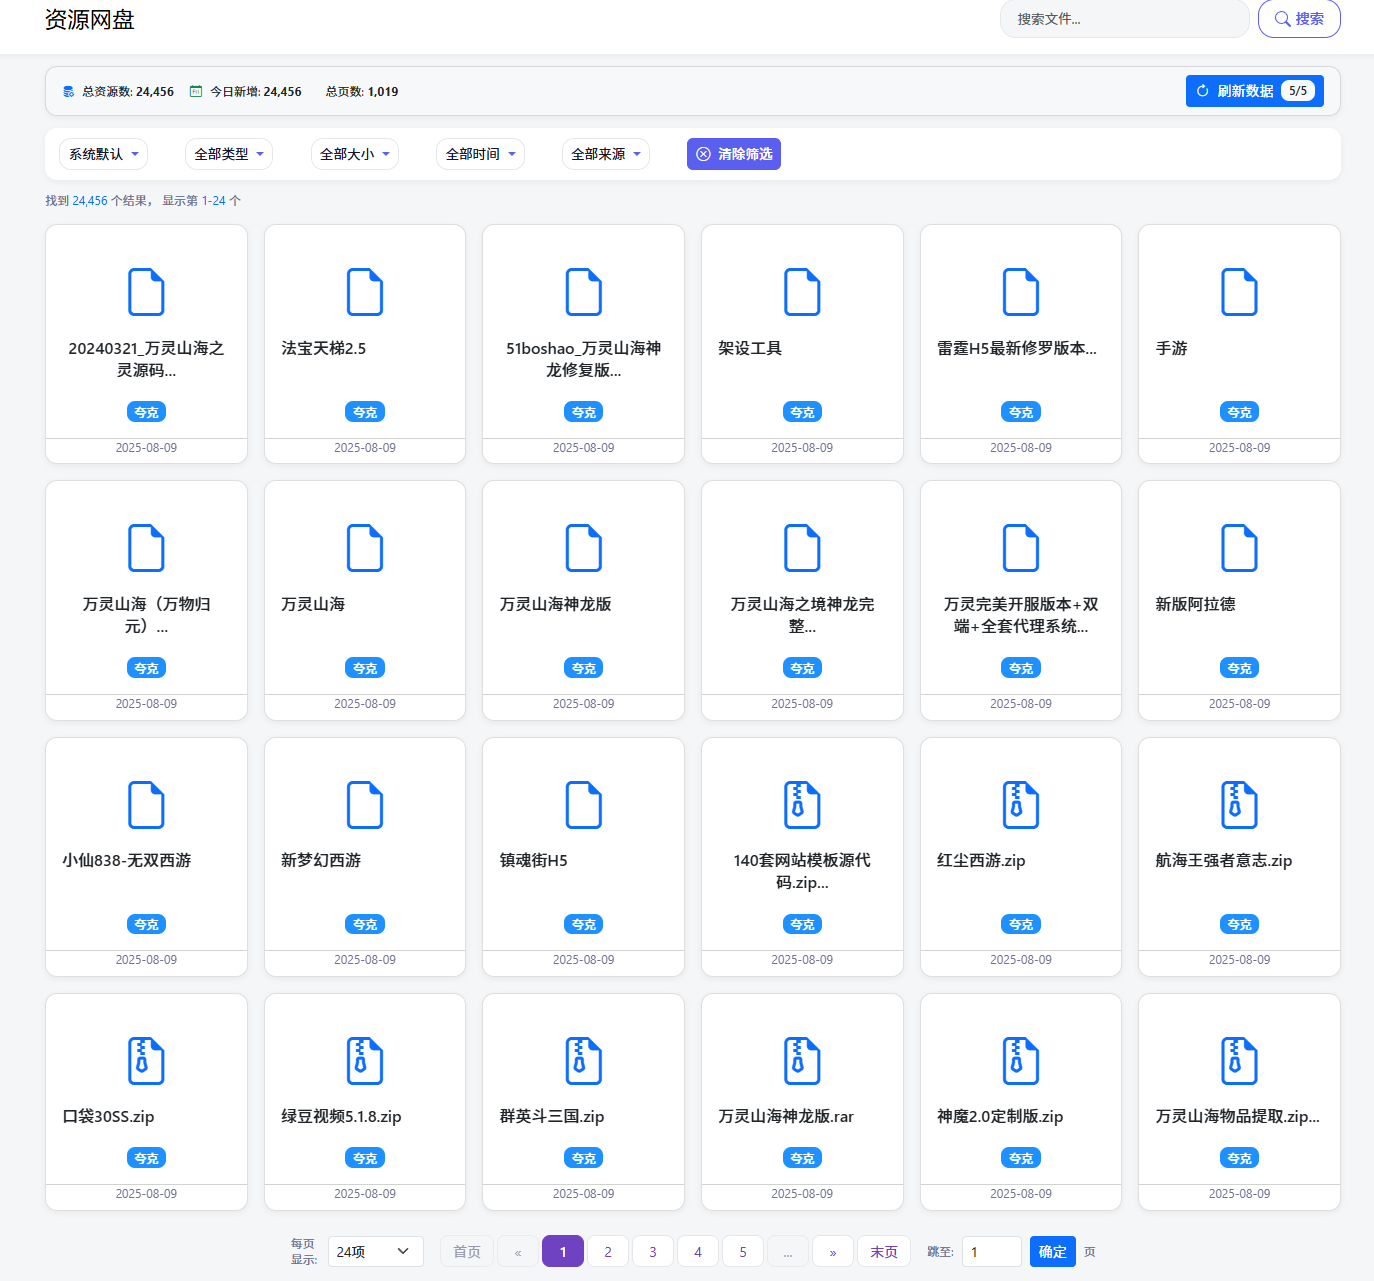Click zip icon of 红尘西游.zip card
1374x1281 pixels.
[1020, 805]
